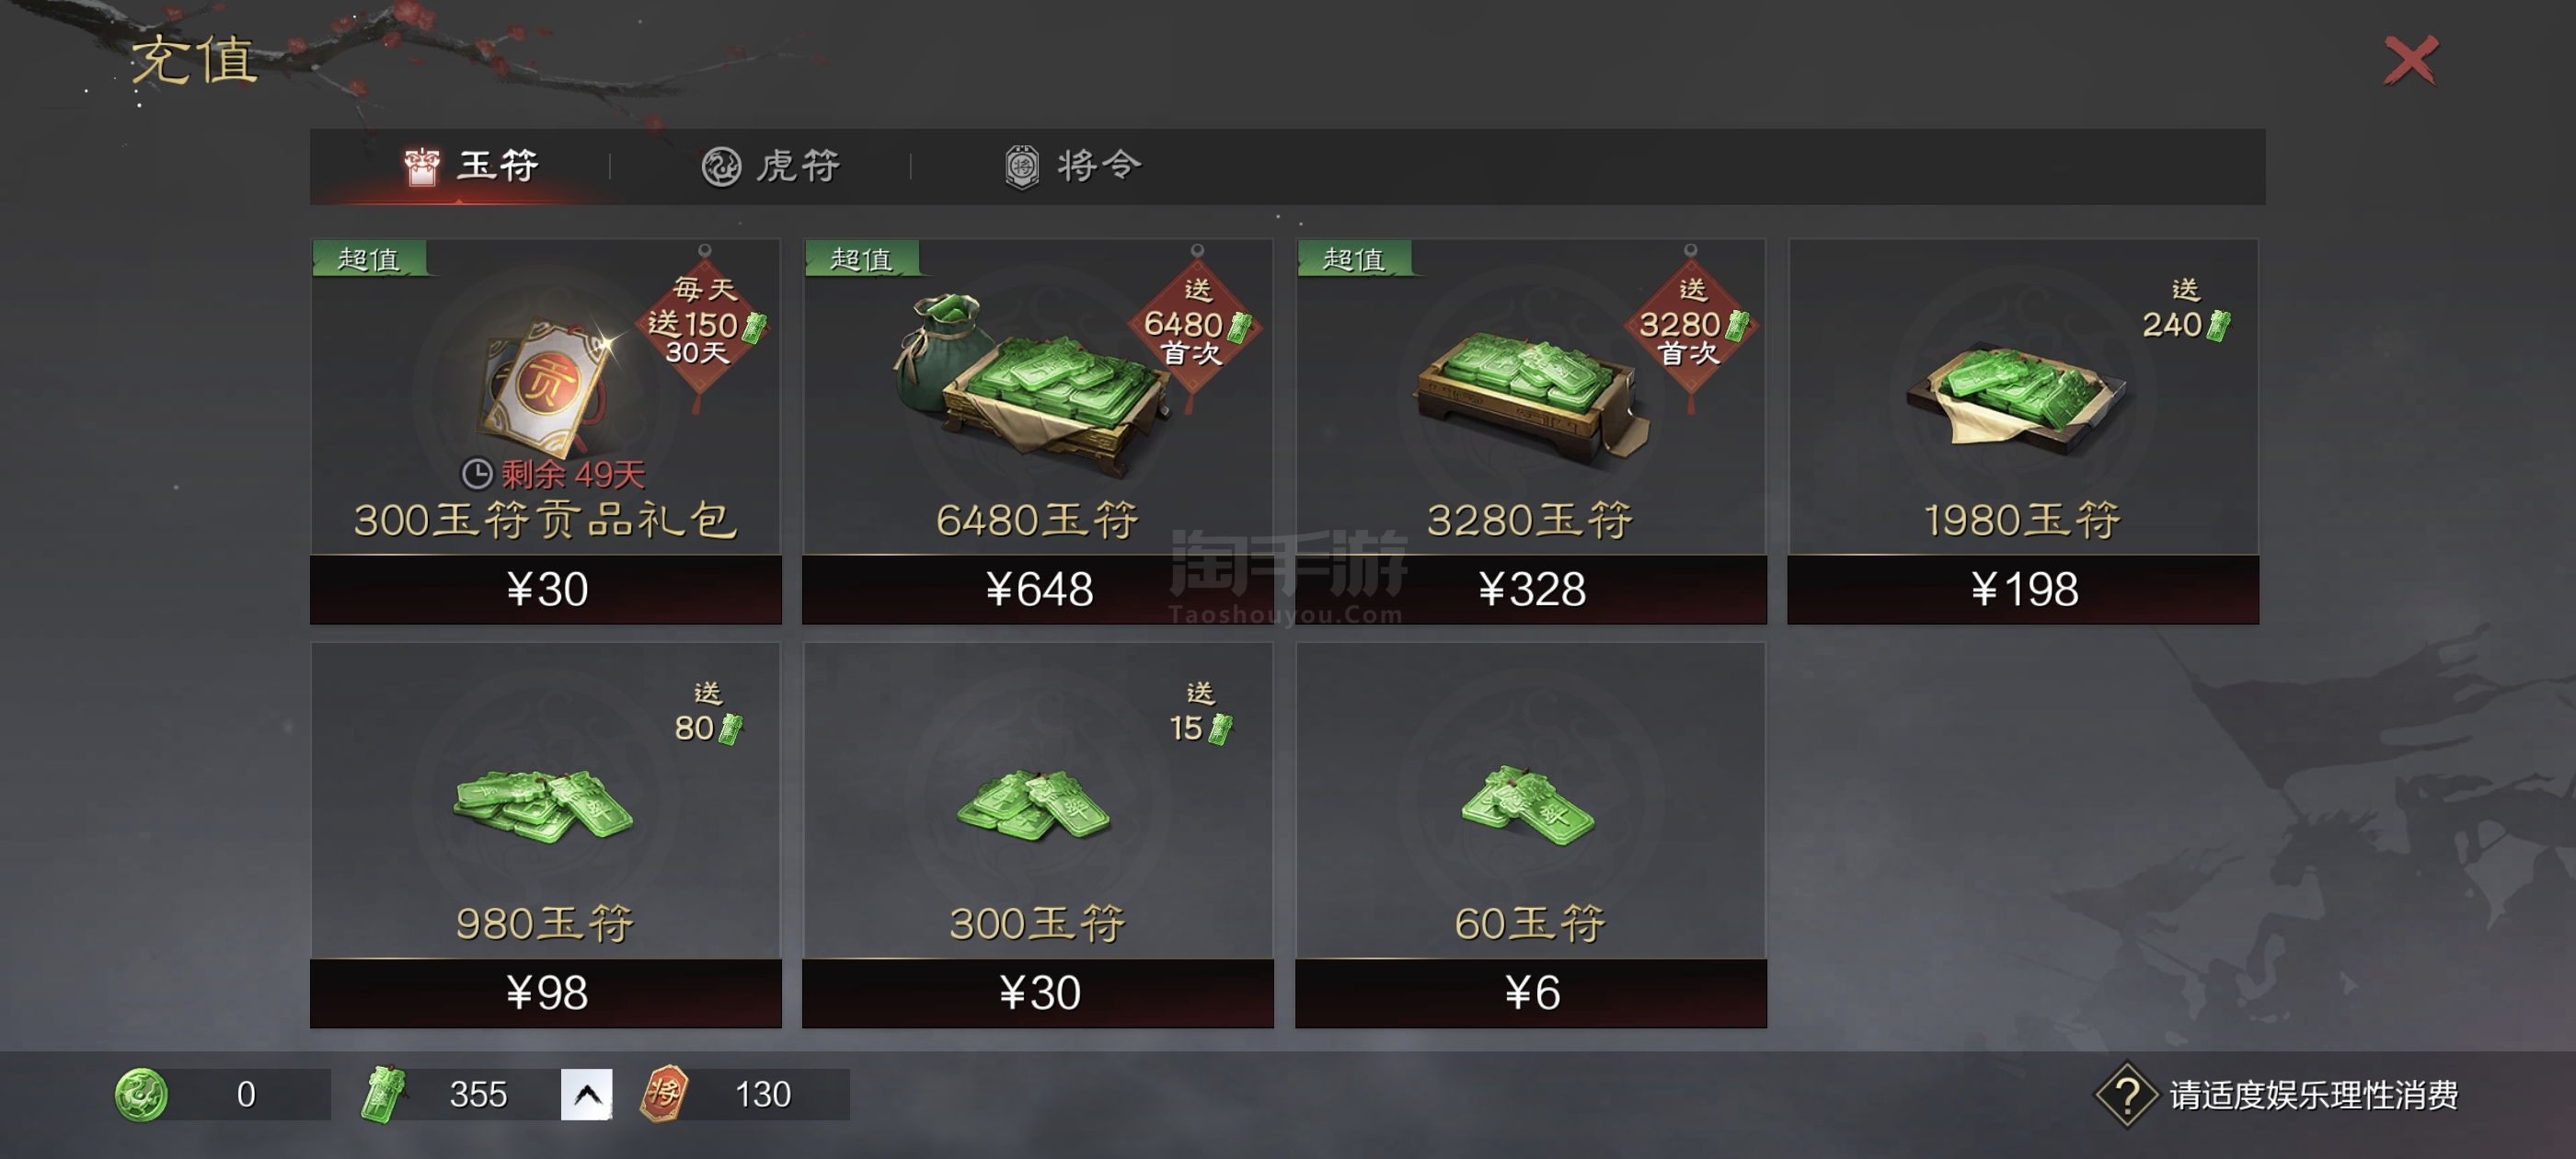Click the ¥328 price button
This screenshot has height=1159, width=2576.
tap(1531, 589)
